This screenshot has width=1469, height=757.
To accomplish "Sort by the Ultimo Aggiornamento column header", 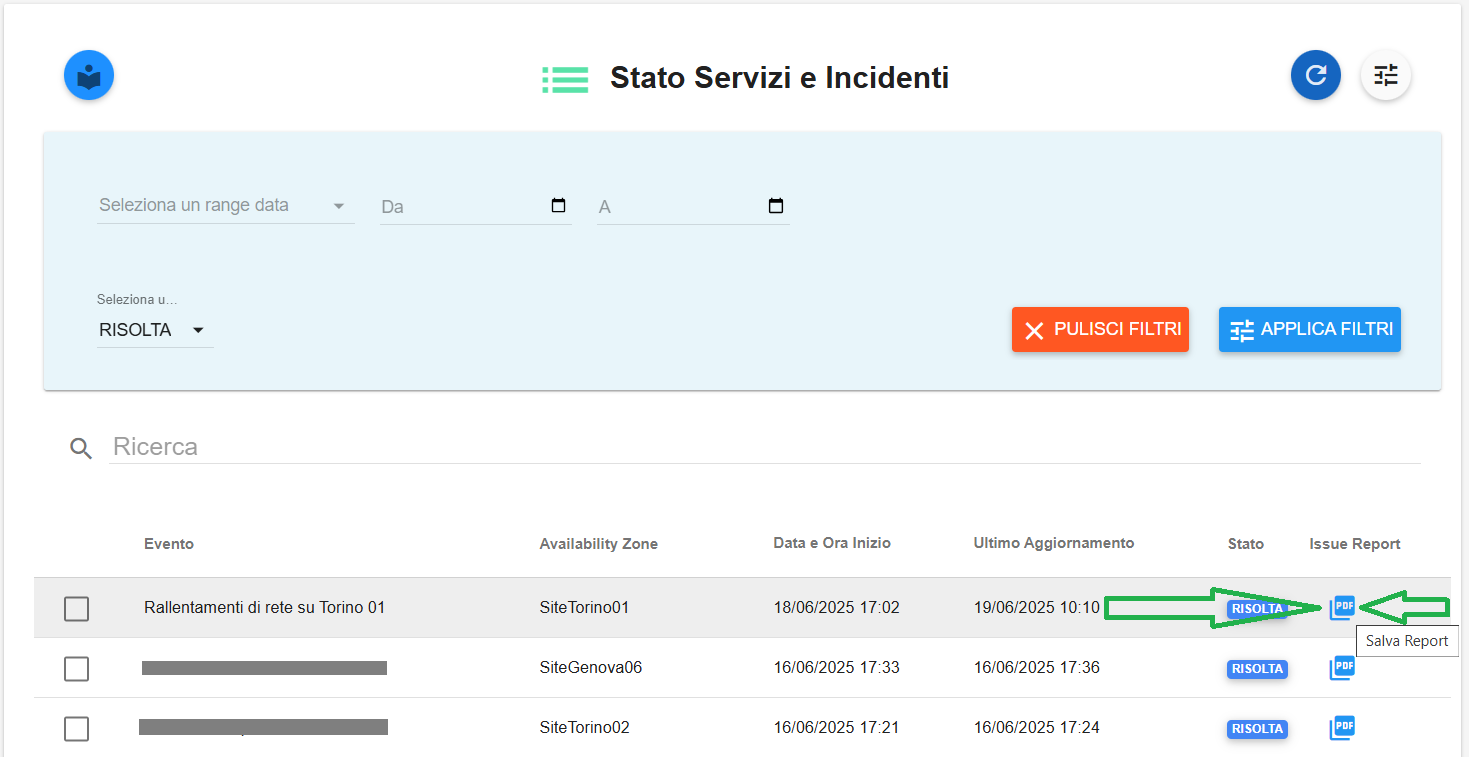I will (x=1054, y=543).
